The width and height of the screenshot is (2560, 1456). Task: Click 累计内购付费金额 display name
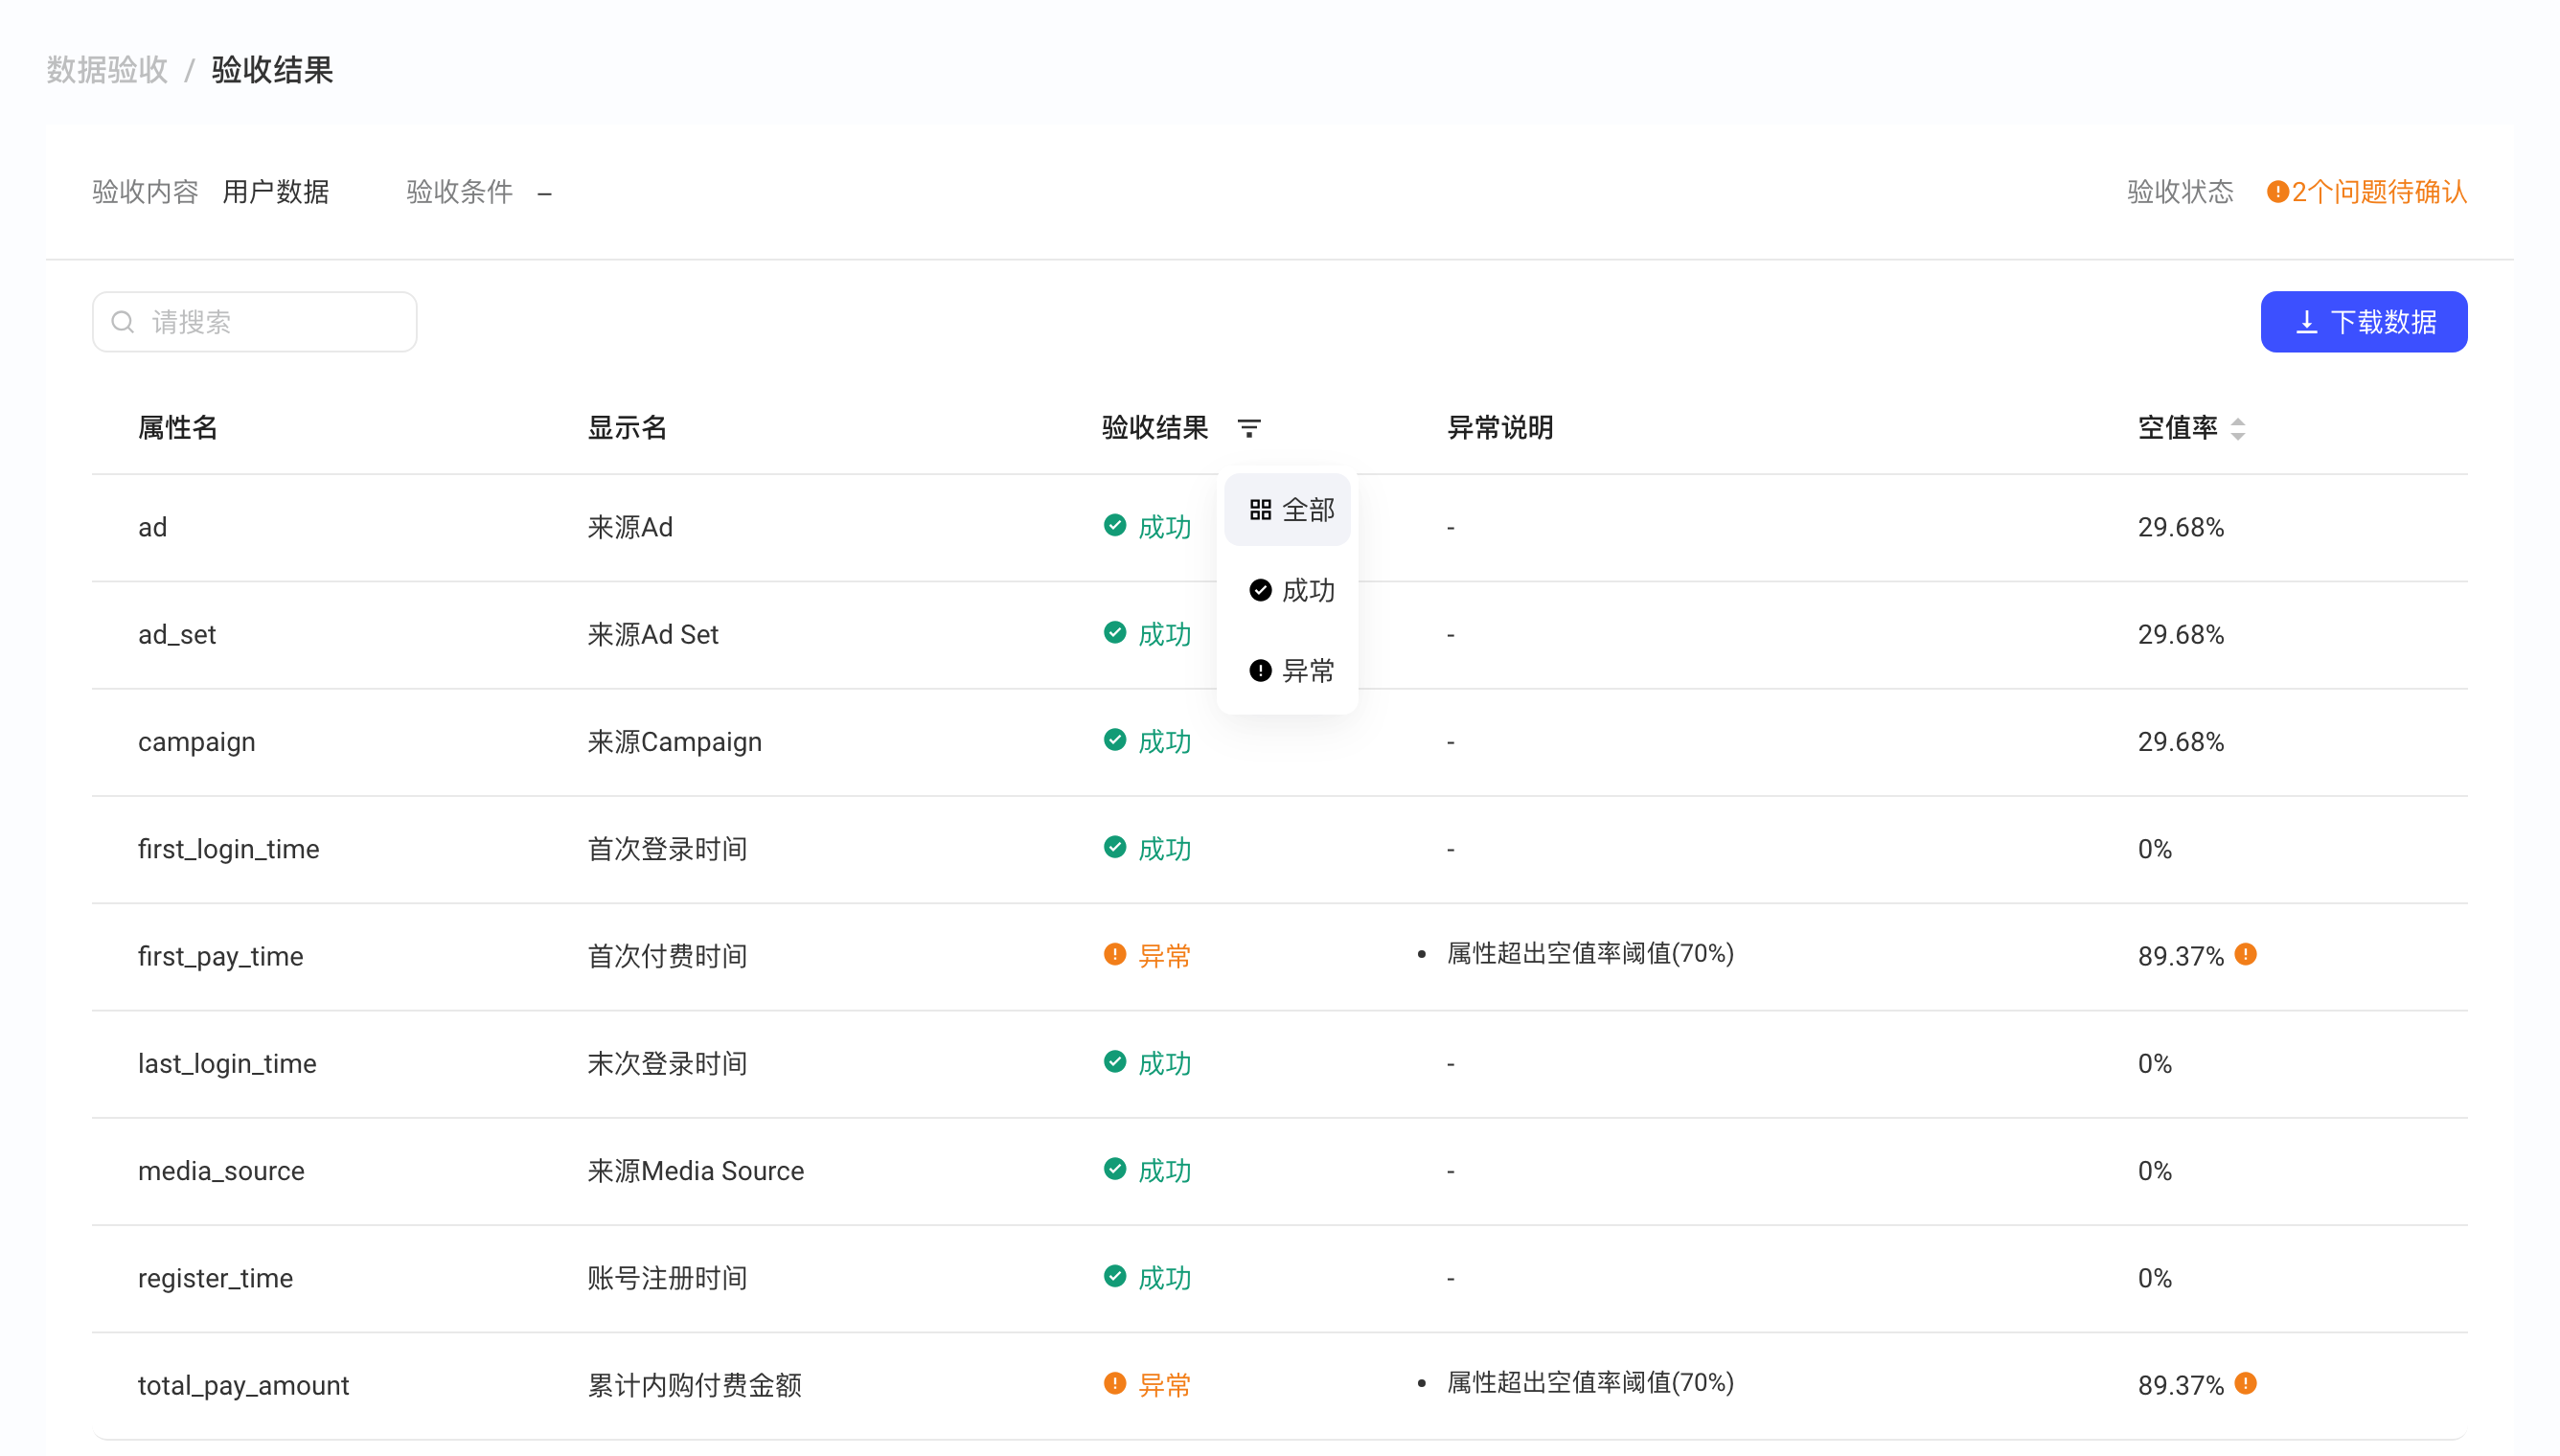pyautogui.click(x=695, y=1386)
